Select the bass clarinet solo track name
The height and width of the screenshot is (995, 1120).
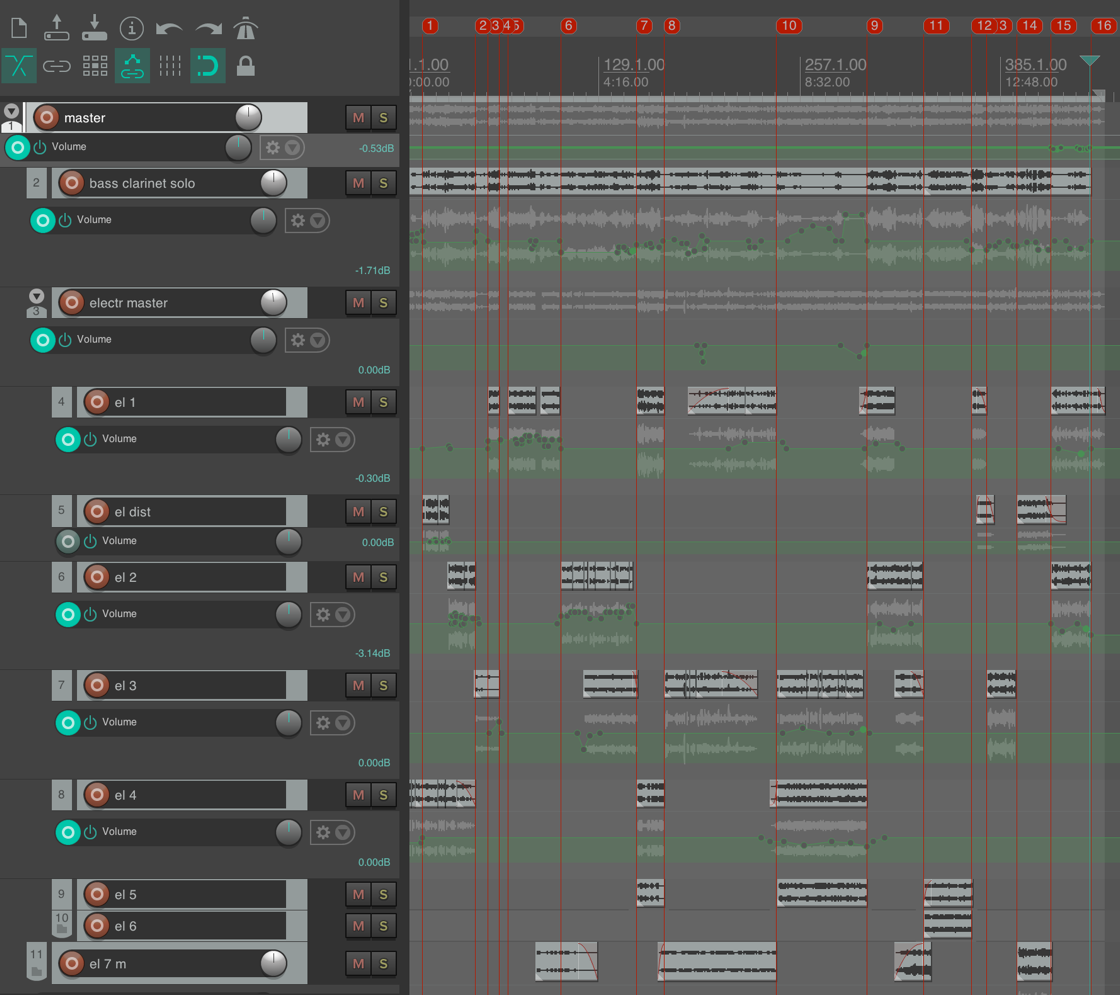click(x=142, y=184)
